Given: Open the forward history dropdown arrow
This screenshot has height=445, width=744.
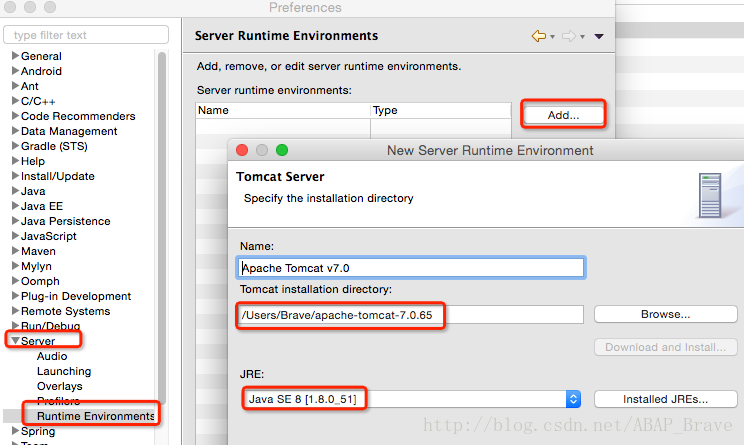Looking at the screenshot, I should pos(582,37).
